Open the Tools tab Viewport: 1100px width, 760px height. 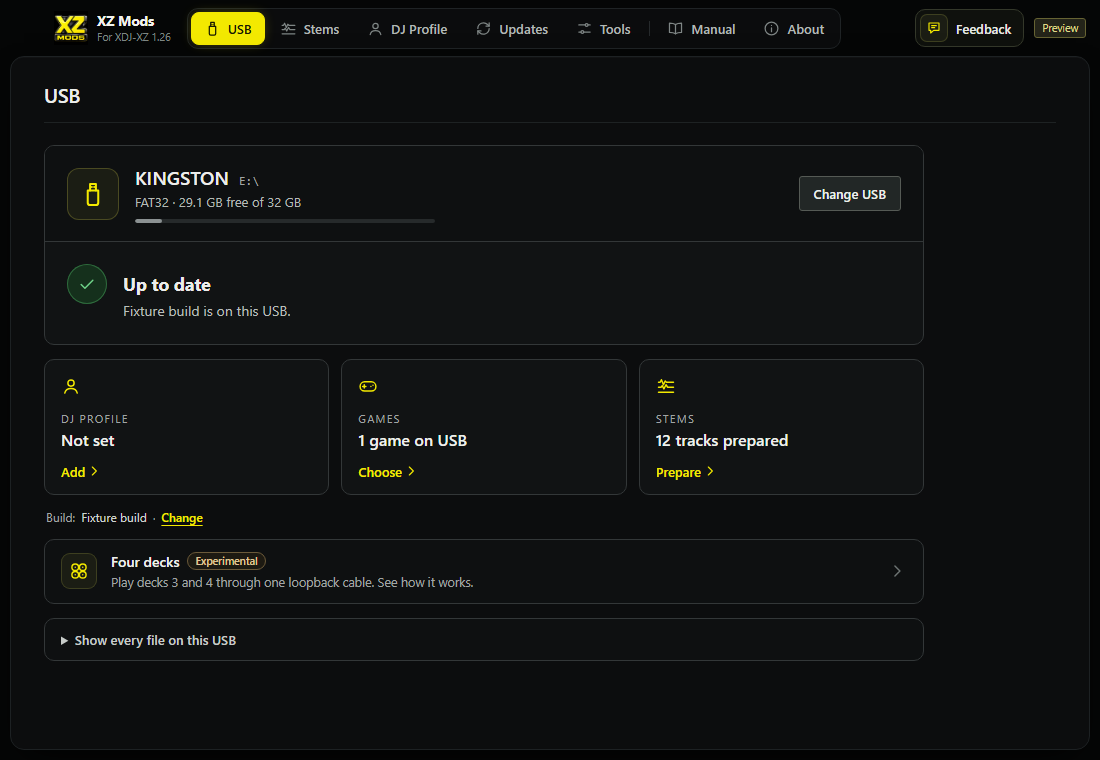(x=604, y=29)
